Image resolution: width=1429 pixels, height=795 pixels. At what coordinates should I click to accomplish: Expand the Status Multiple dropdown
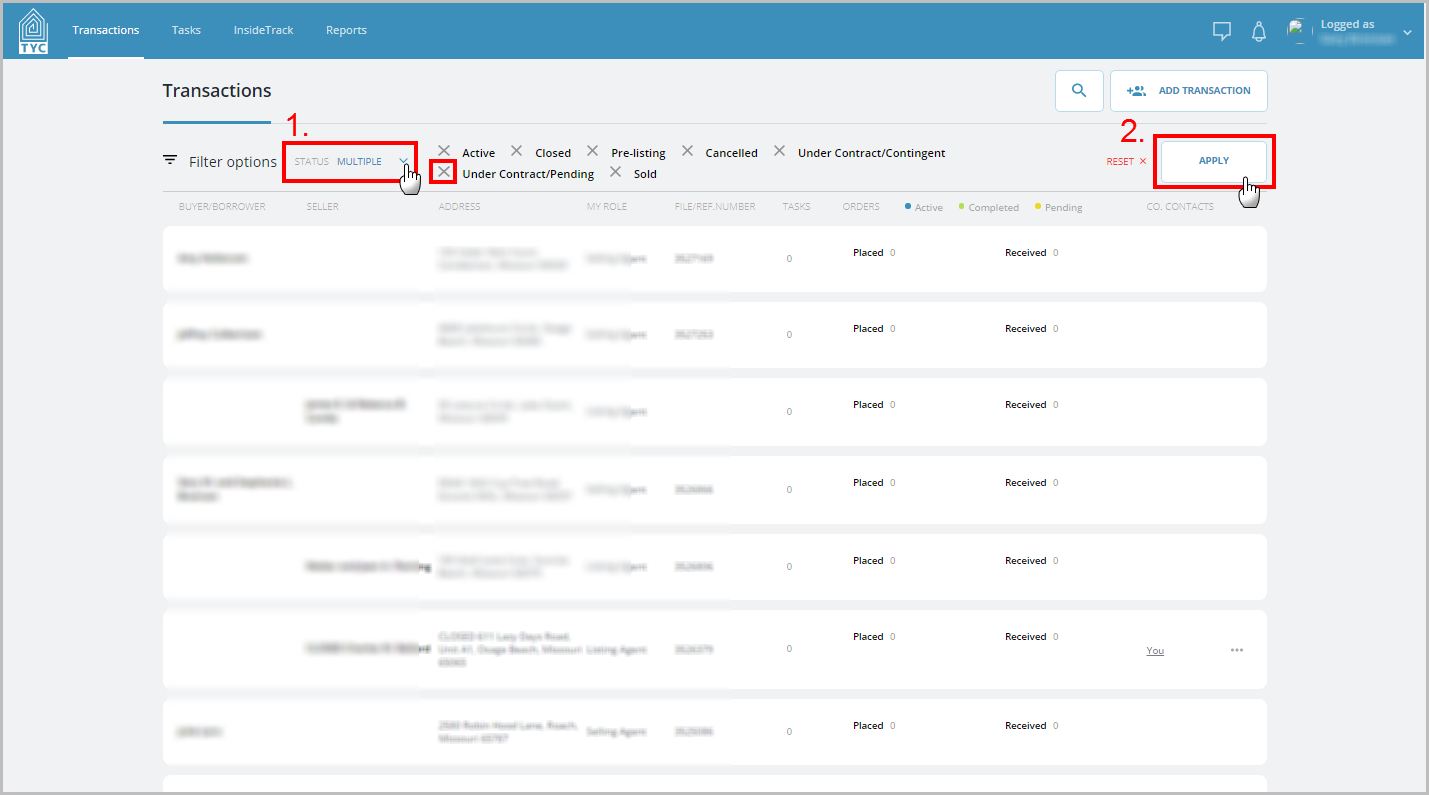pyautogui.click(x=350, y=161)
